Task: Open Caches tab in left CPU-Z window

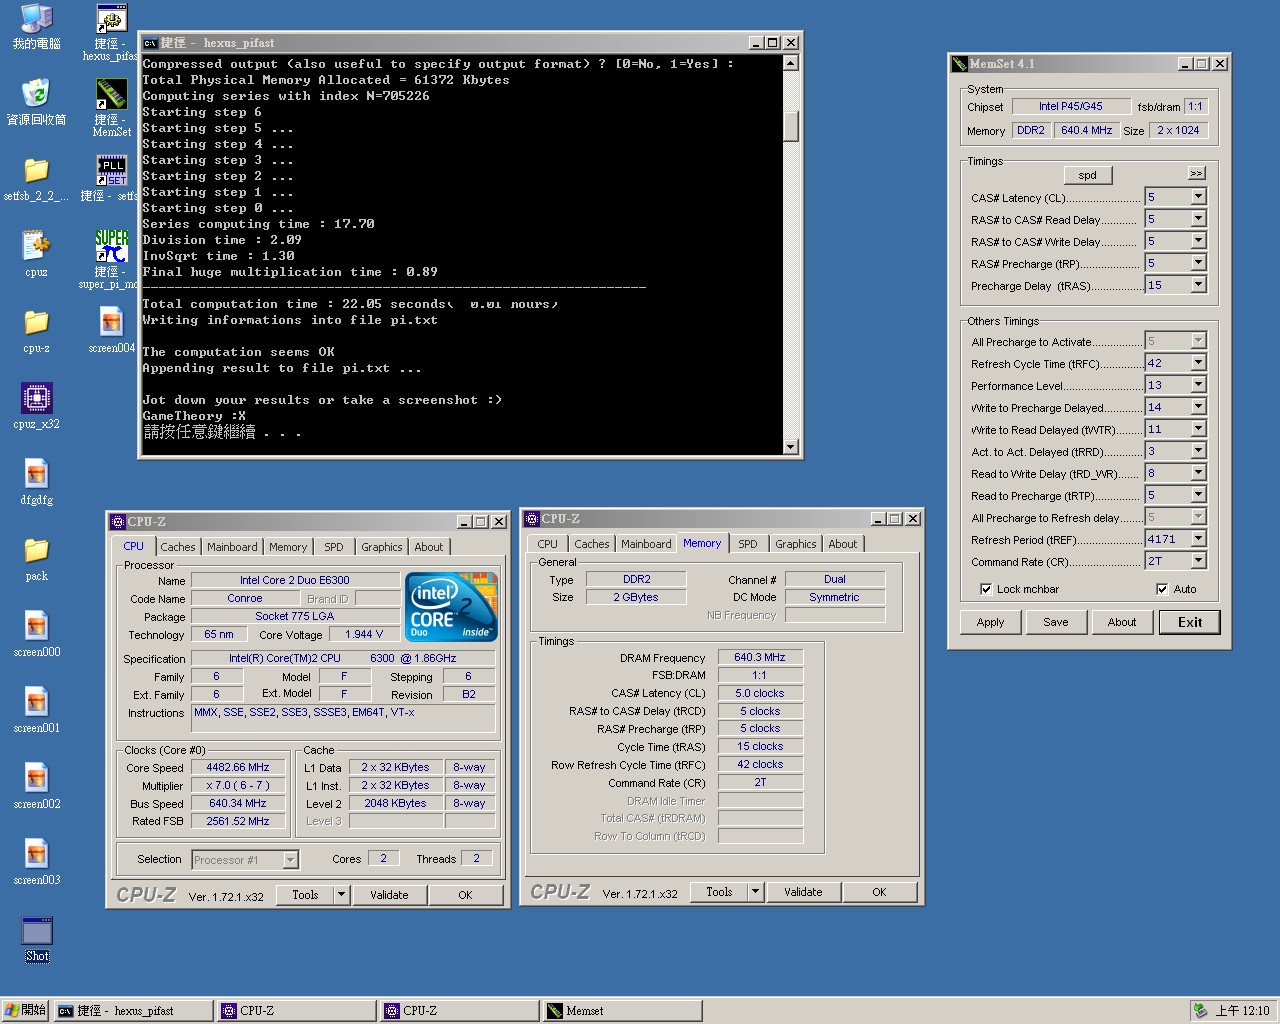Action: (178, 547)
